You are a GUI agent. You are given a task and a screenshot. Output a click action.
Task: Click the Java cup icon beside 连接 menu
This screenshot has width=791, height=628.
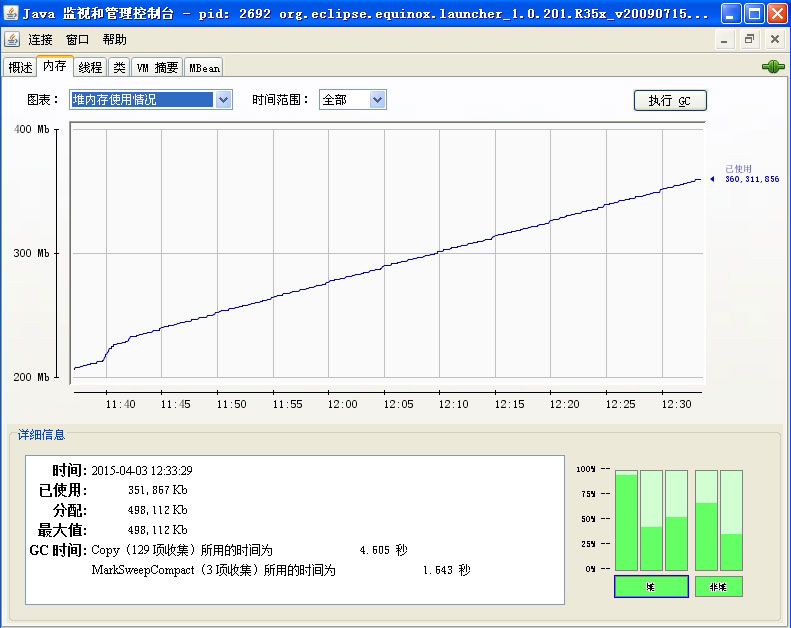coord(12,39)
